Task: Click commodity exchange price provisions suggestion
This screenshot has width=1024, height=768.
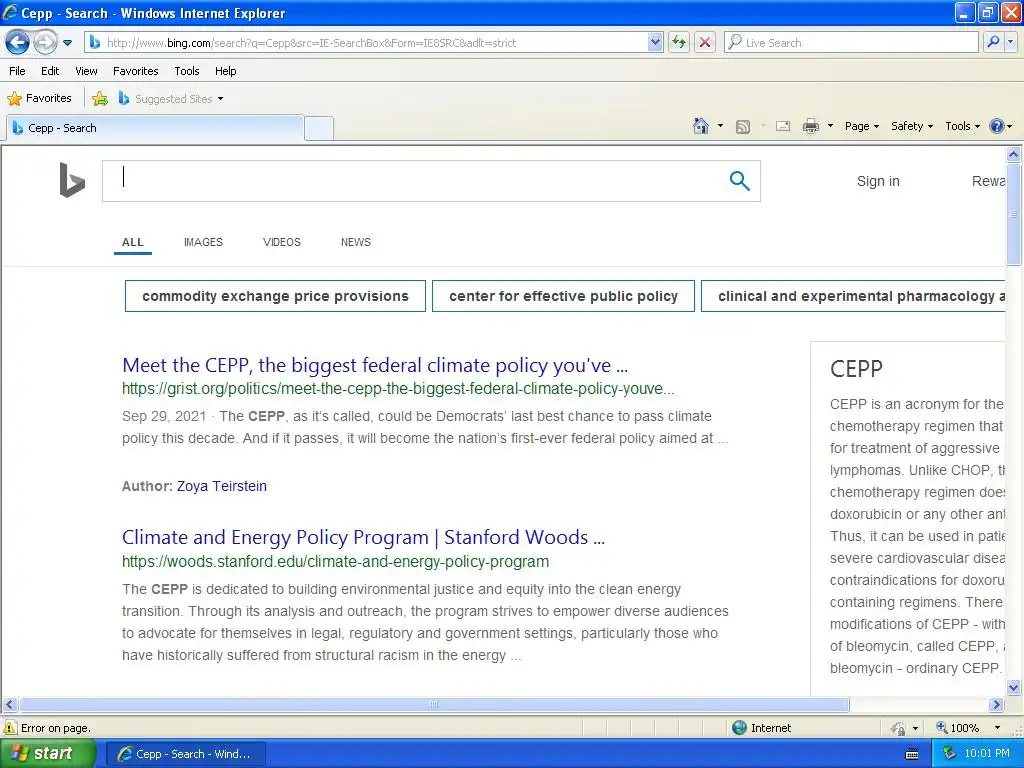Action: (275, 296)
